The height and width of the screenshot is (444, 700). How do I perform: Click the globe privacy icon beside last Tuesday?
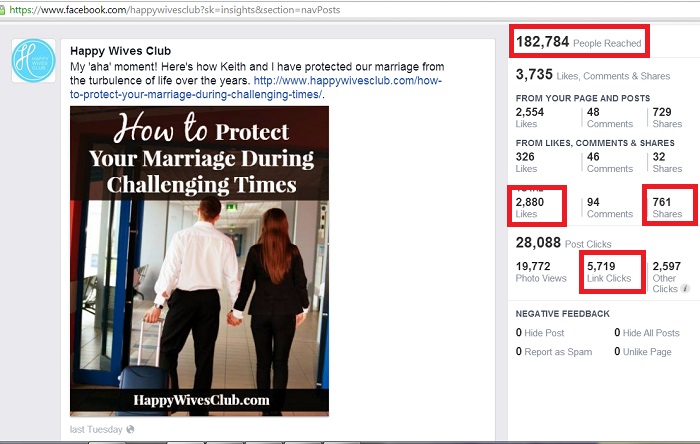click(x=130, y=429)
